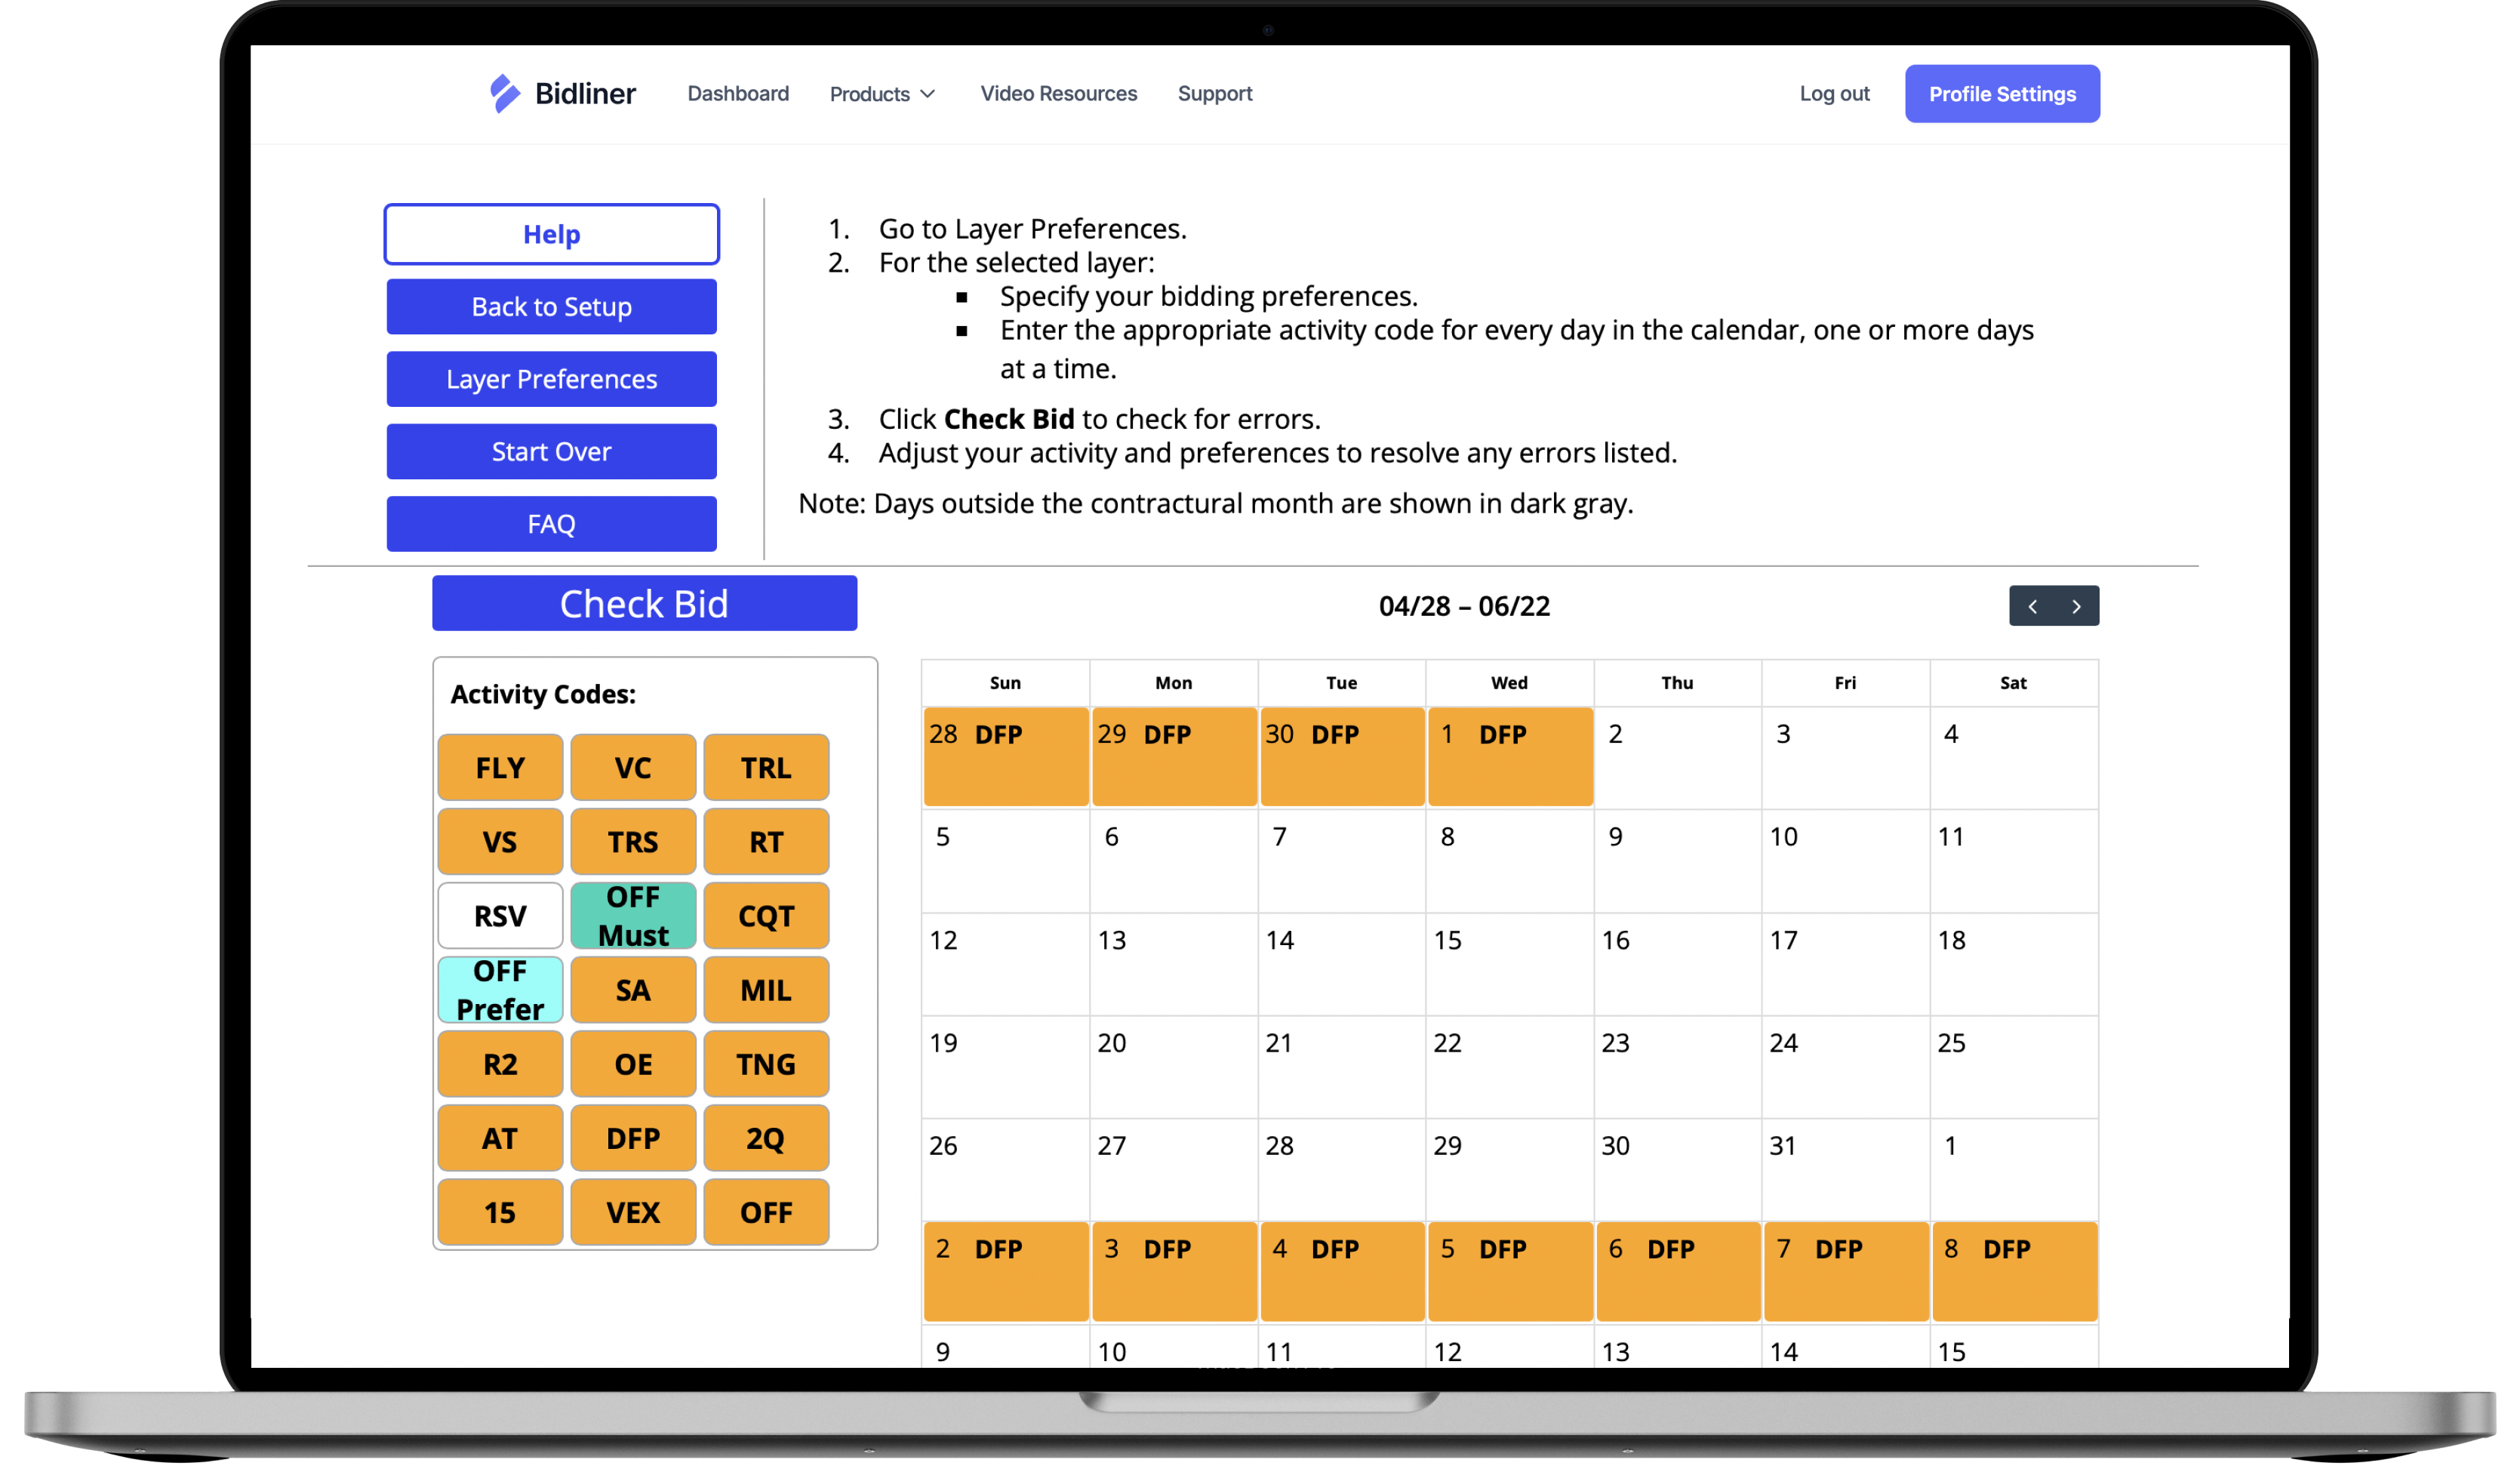Click calendar day 28 DFP on Sunday
Viewport: 2520px width, 1472px height.
point(1006,756)
